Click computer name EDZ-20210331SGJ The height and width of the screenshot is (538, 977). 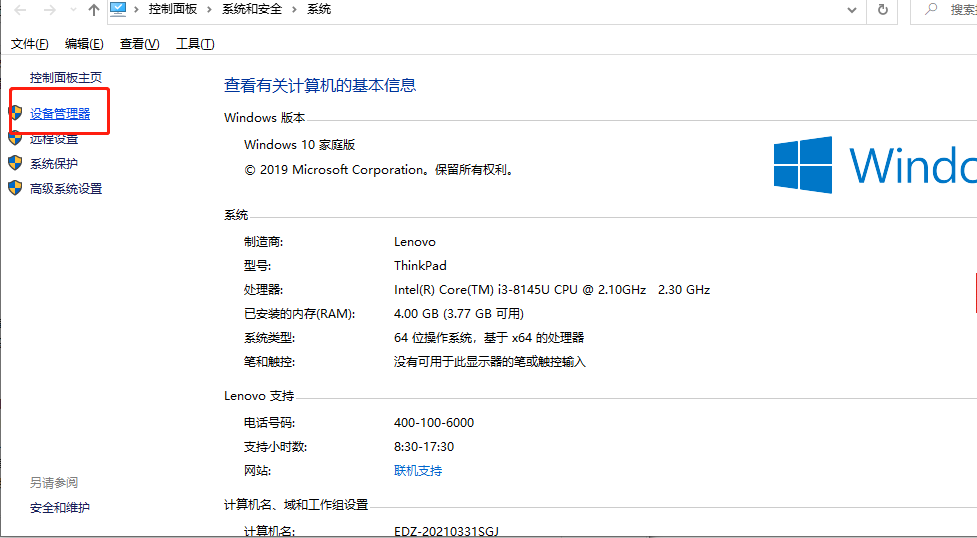point(446,532)
